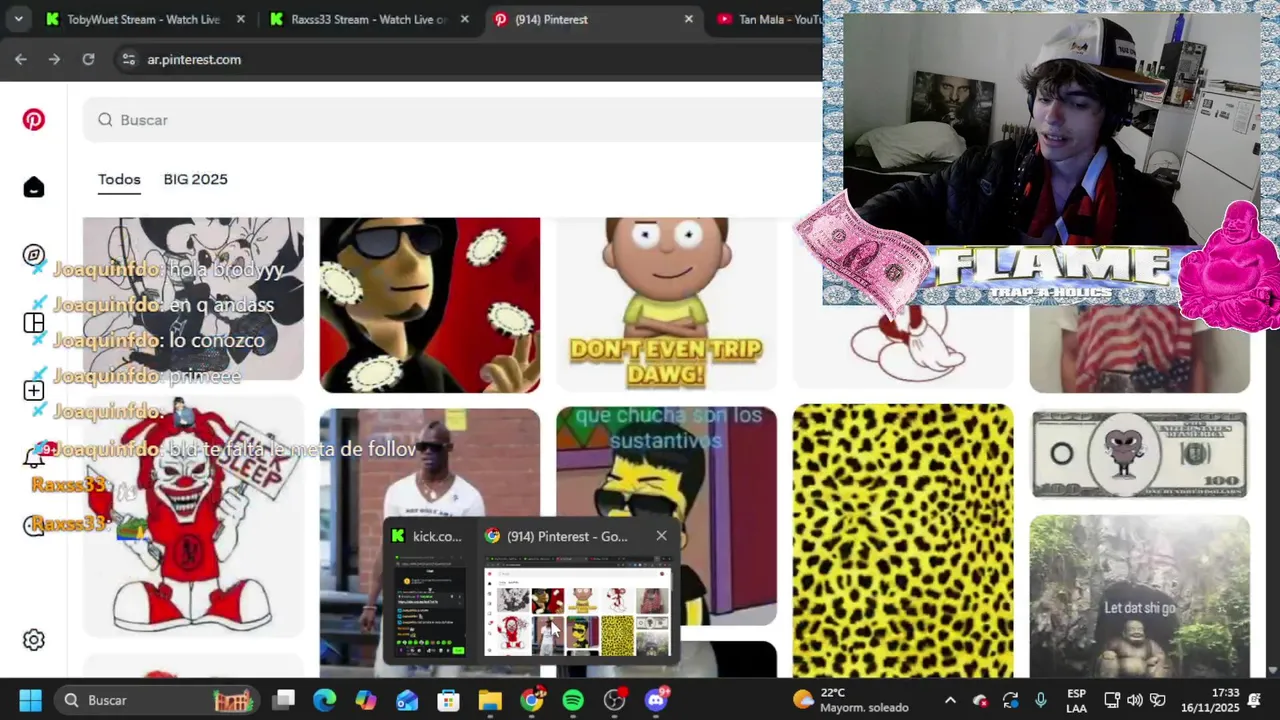This screenshot has height=720, width=1280.
Task: Switch to the Raxss33 Stream tab
Action: click(x=366, y=19)
